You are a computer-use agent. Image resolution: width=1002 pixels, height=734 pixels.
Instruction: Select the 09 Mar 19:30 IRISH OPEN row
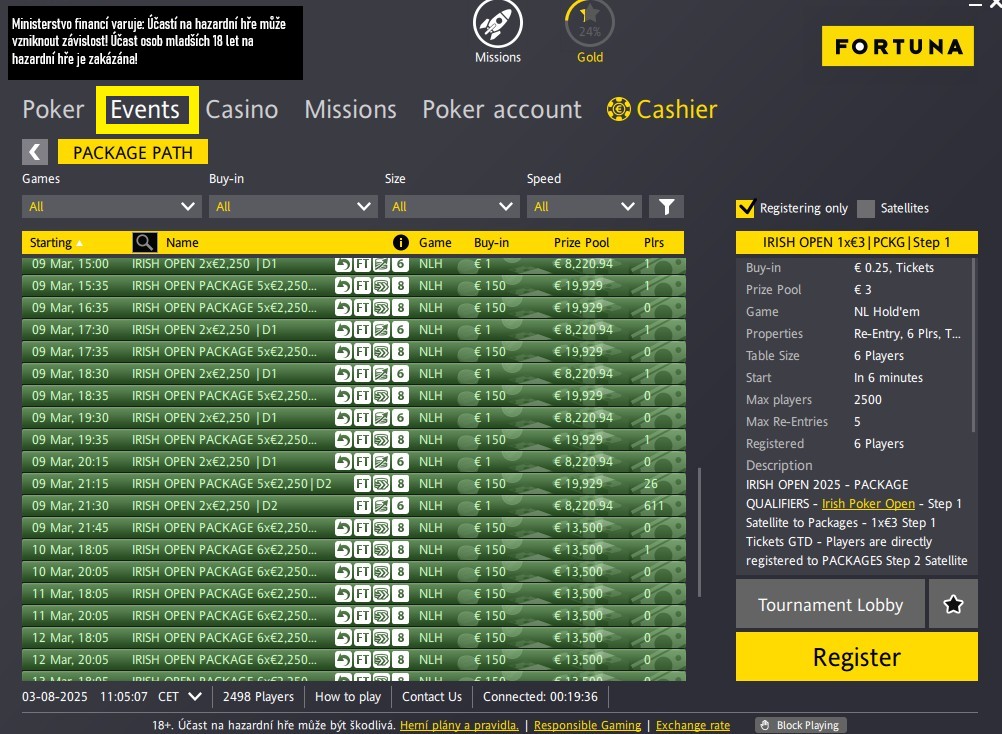click(353, 418)
